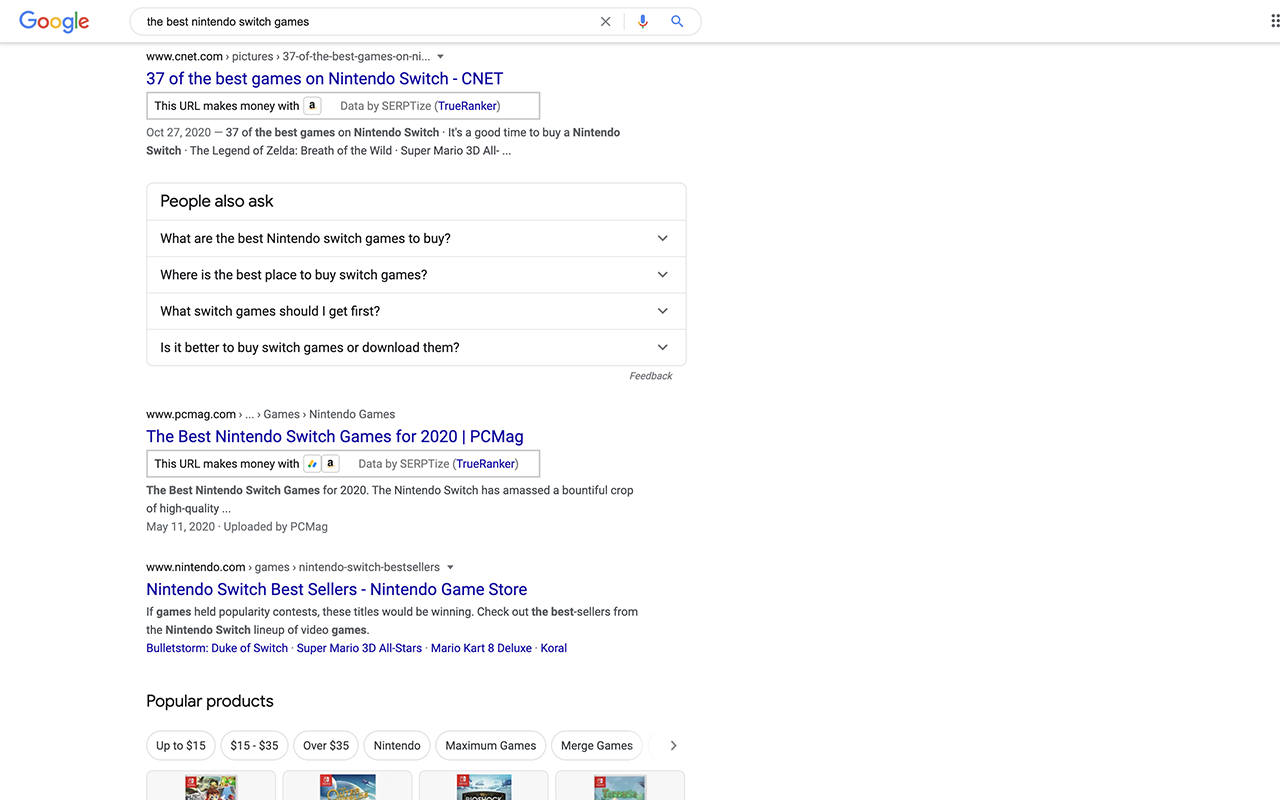Click the Amazon icon in PCMag's SERPTize bar
This screenshot has width=1280, height=800.
click(331, 463)
